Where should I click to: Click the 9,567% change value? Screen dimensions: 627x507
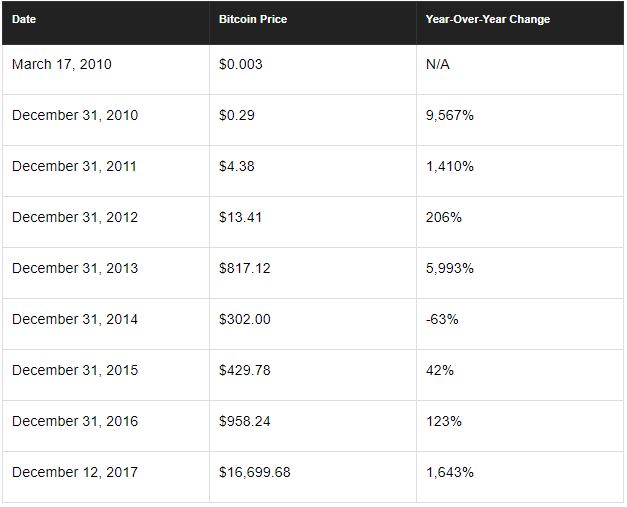(449, 115)
